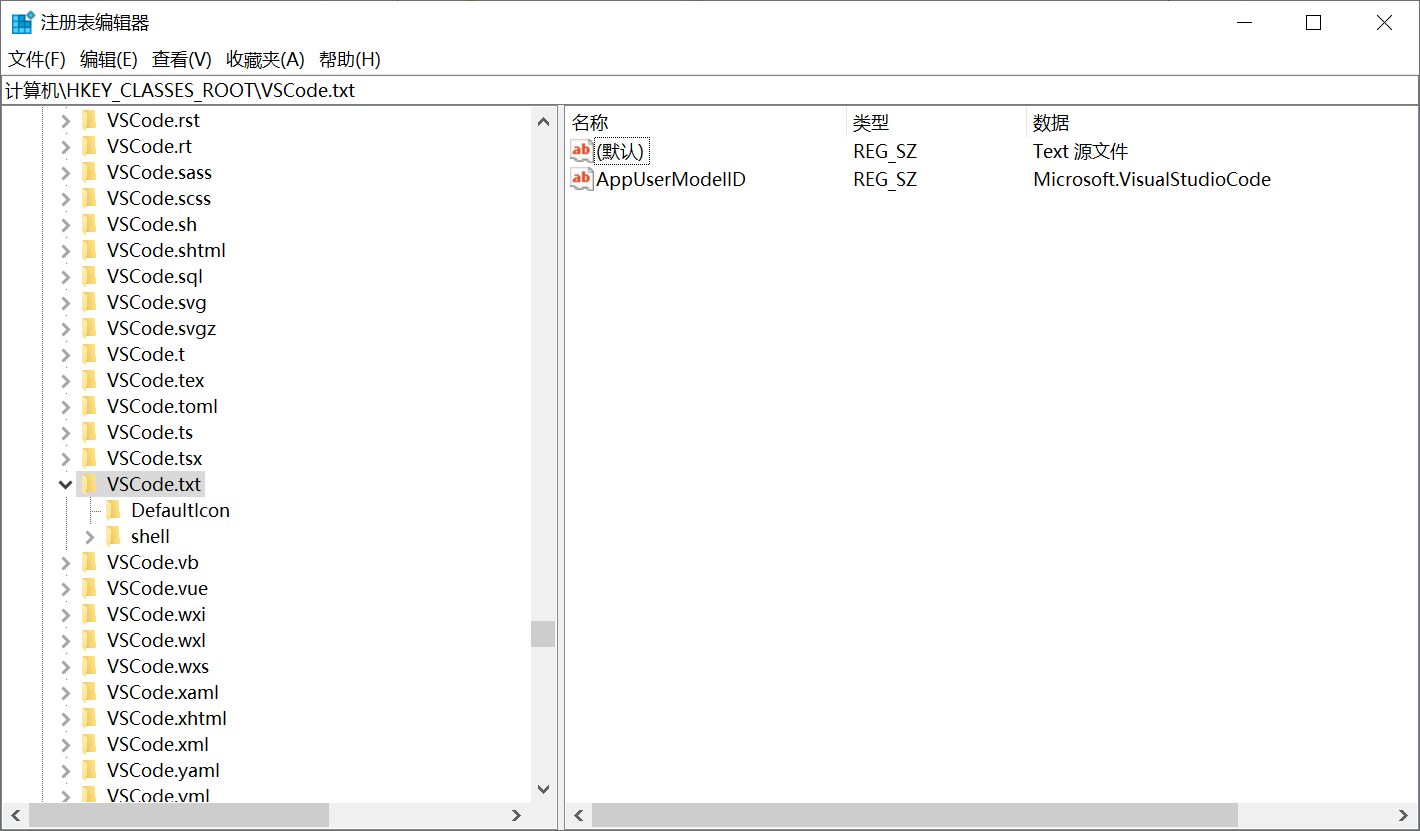Select the AppUserModelID value name
1420x831 pixels.
click(x=671, y=180)
